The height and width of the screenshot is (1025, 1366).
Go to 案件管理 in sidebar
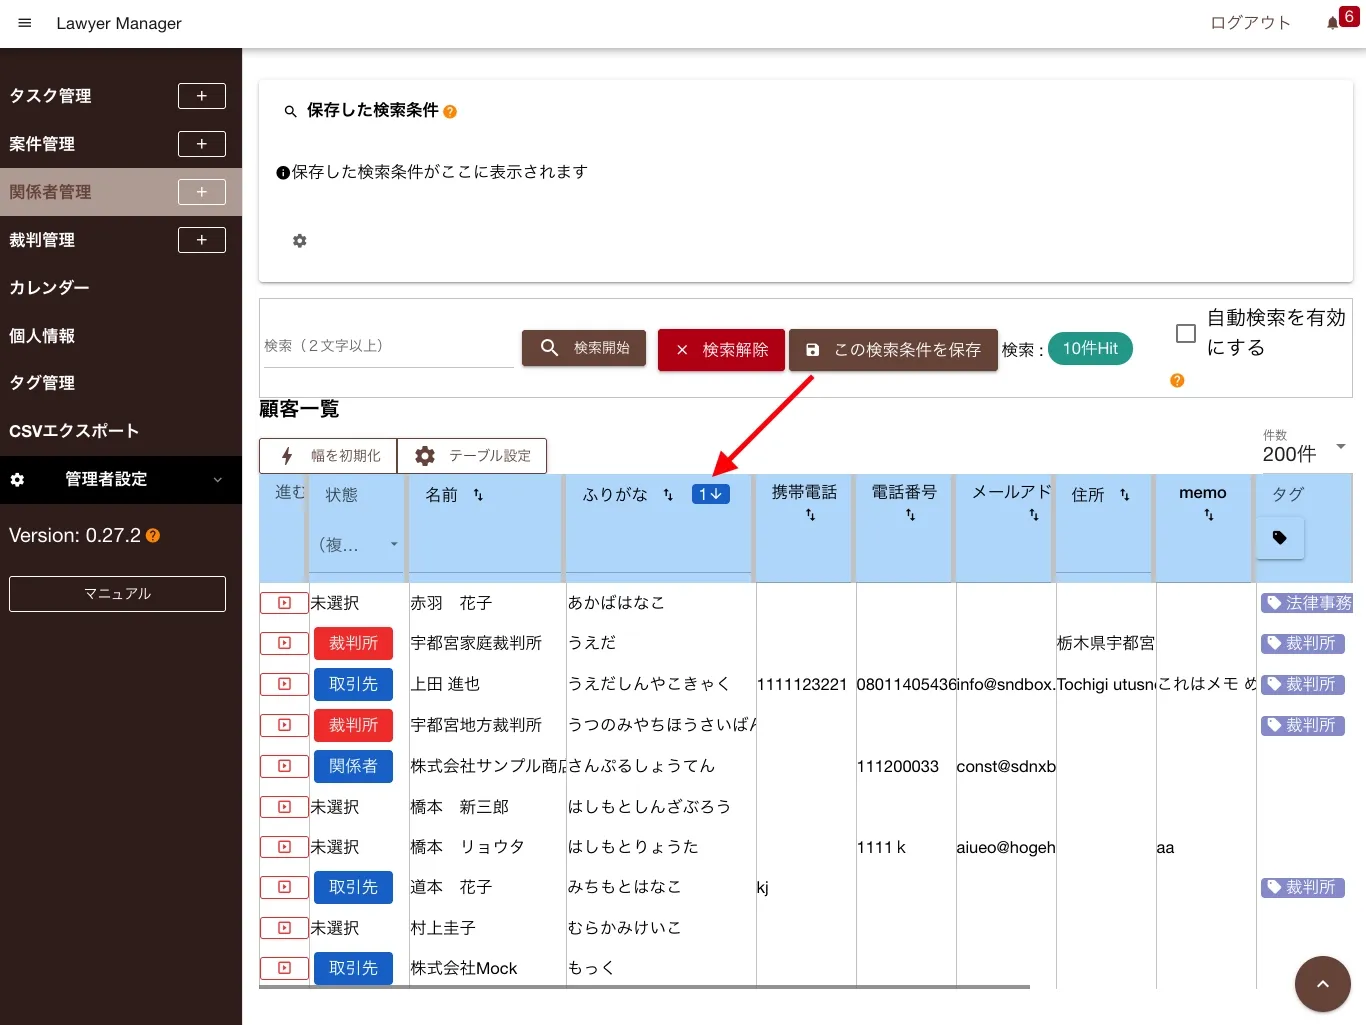42,144
